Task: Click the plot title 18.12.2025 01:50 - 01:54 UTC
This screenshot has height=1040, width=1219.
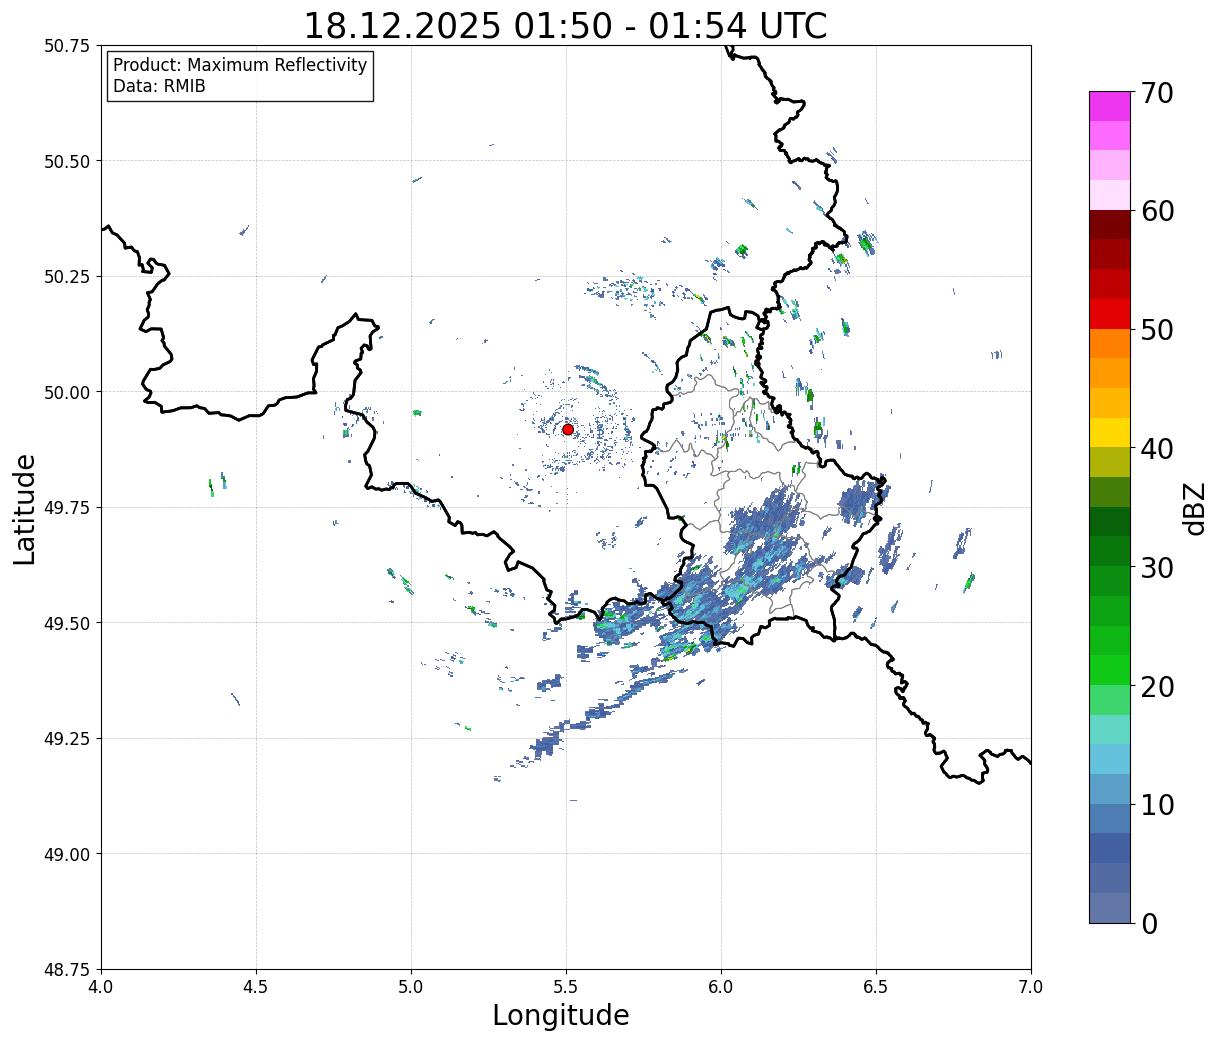Action: (x=566, y=25)
